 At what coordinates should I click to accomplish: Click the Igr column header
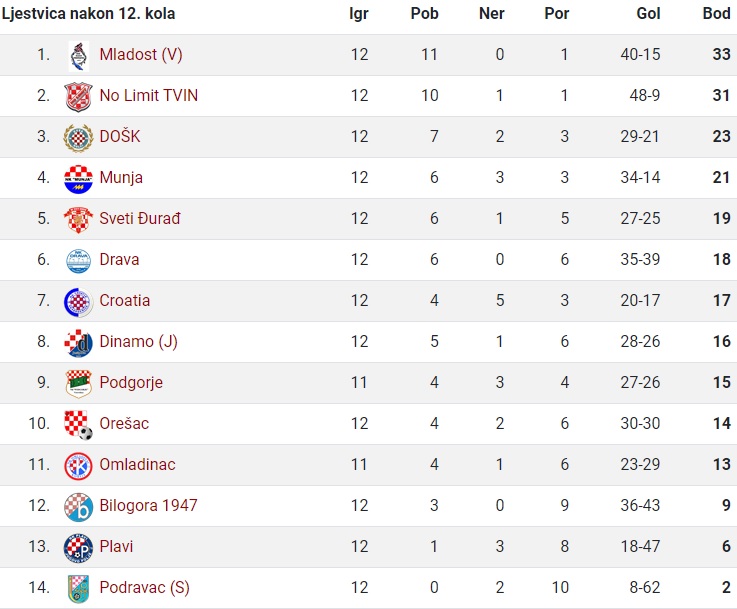pyautogui.click(x=359, y=14)
